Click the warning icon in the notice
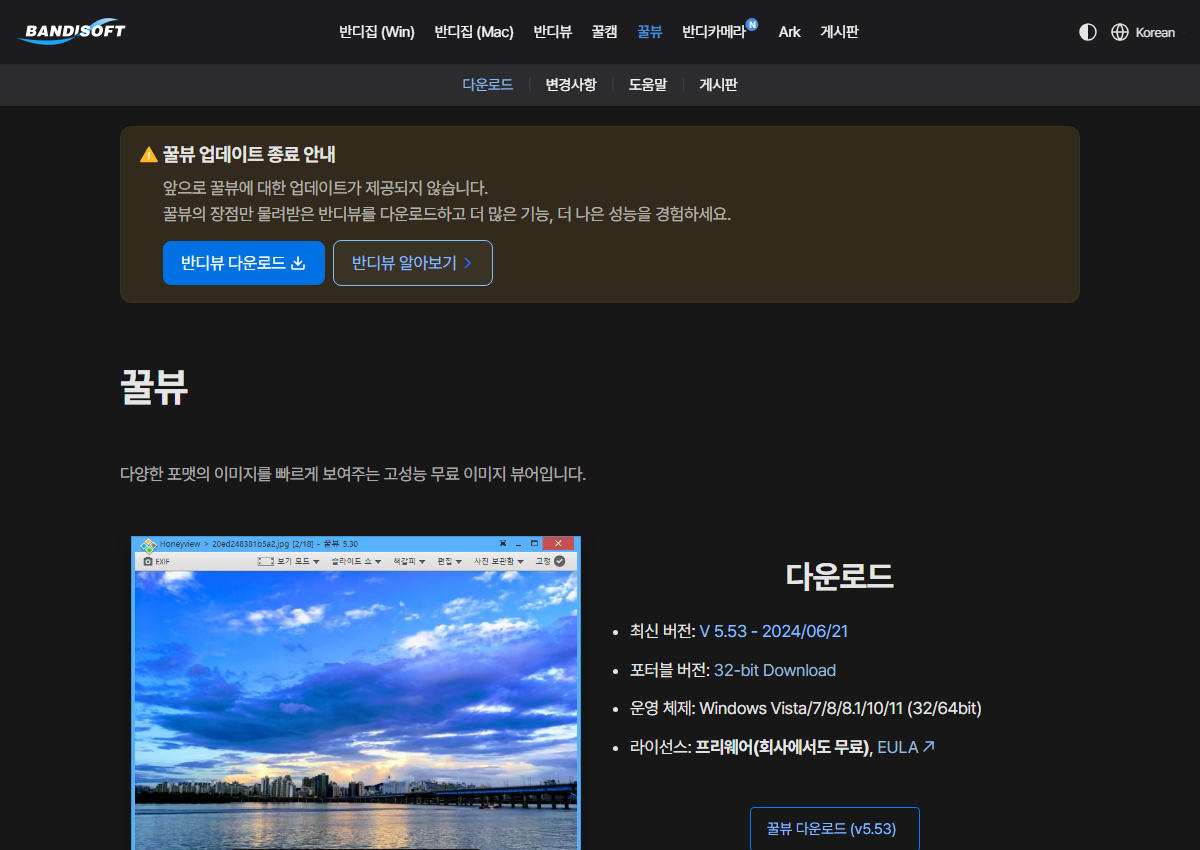1200x850 pixels. [x=149, y=155]
